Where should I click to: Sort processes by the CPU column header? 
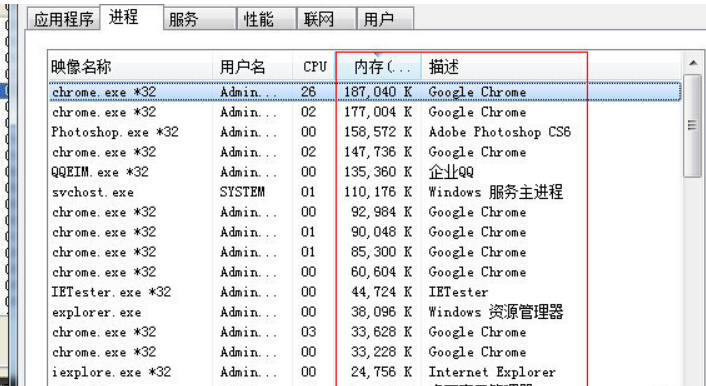[315, 67]
